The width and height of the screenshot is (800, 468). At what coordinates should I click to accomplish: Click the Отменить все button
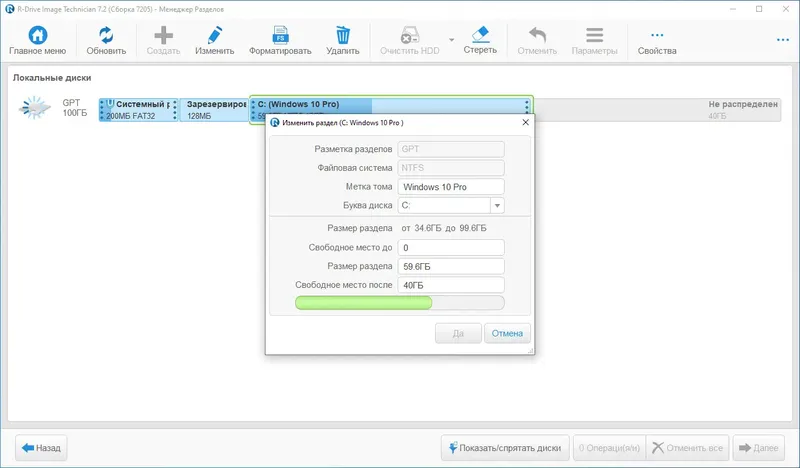(688, 448)
